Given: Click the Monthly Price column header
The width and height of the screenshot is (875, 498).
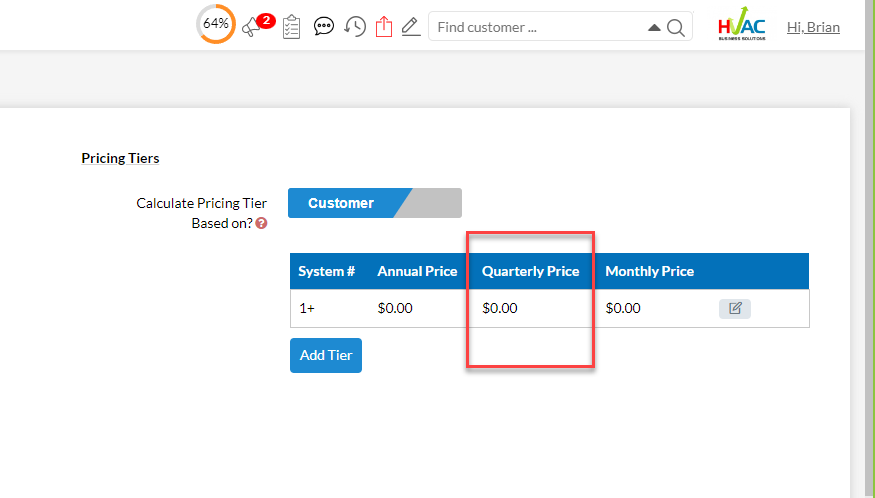Looking at the screenshot, I should (650, 271).
